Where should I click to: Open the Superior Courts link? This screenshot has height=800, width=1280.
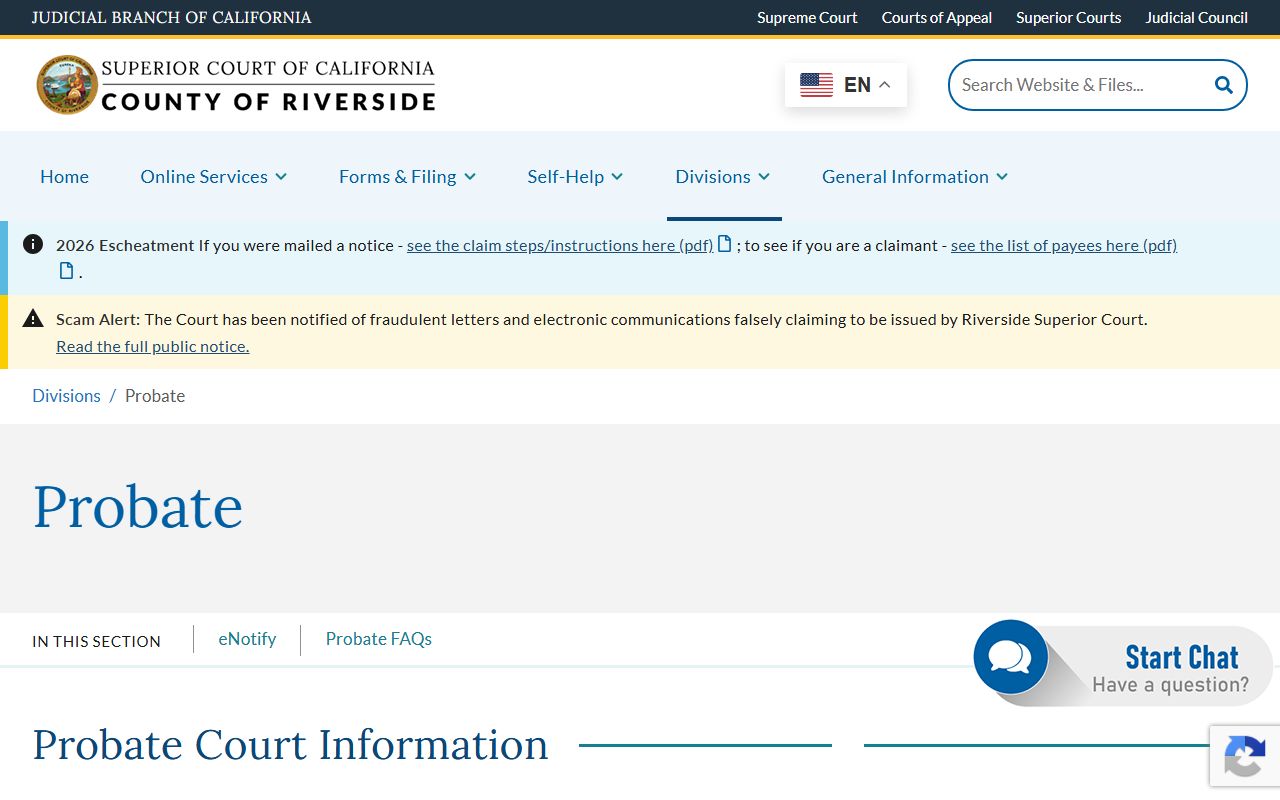point(1068,17)
